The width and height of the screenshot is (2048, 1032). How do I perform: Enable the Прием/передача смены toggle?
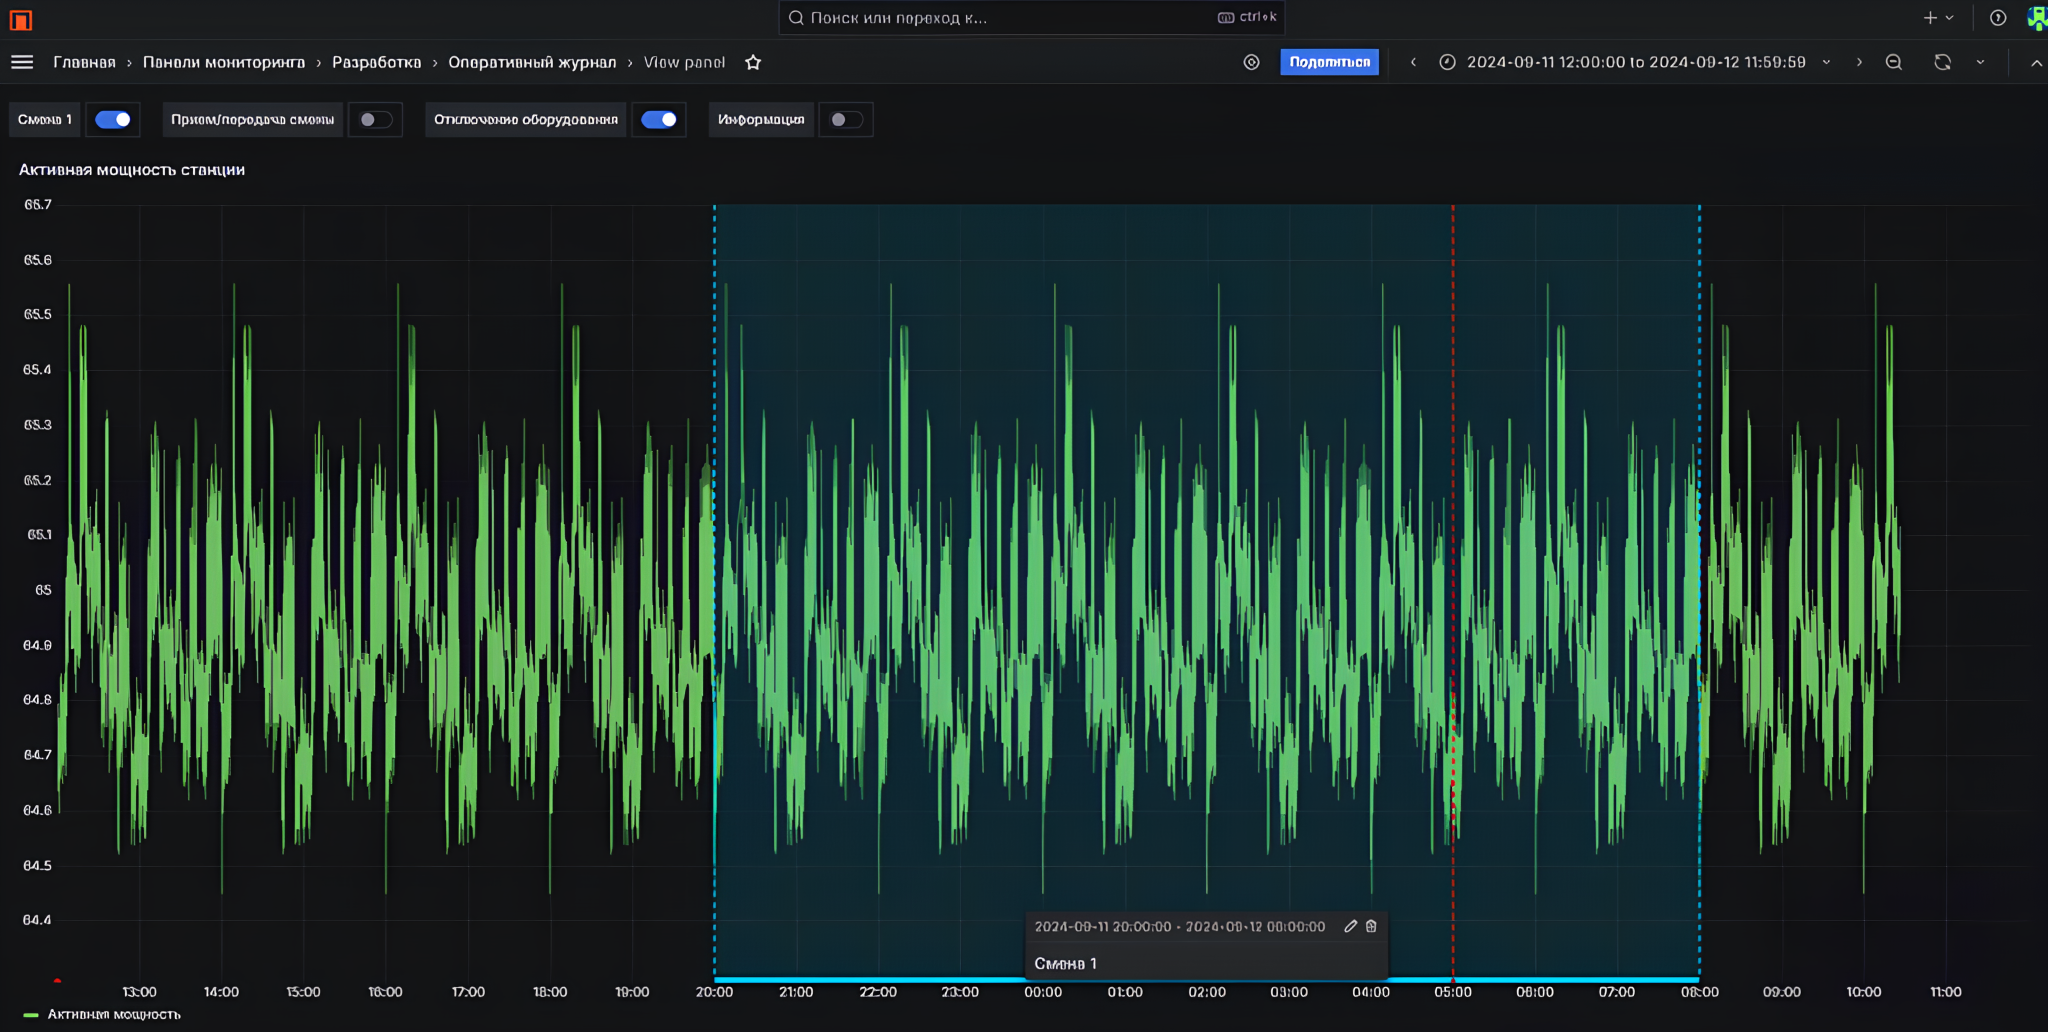tap(376, 120)
